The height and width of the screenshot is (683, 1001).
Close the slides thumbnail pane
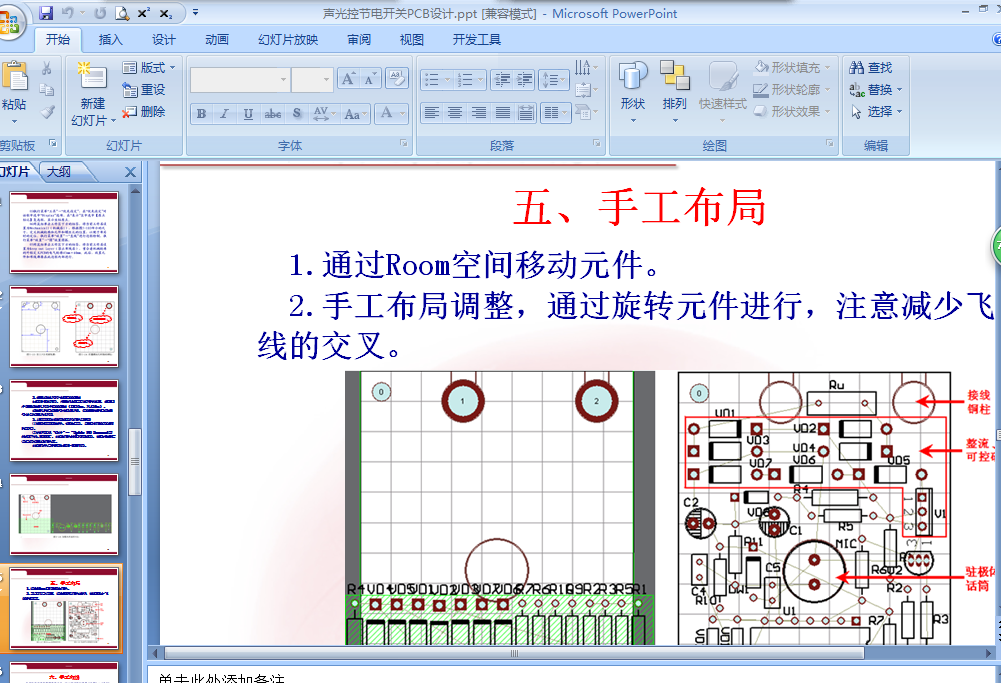(x=130, y=172)
